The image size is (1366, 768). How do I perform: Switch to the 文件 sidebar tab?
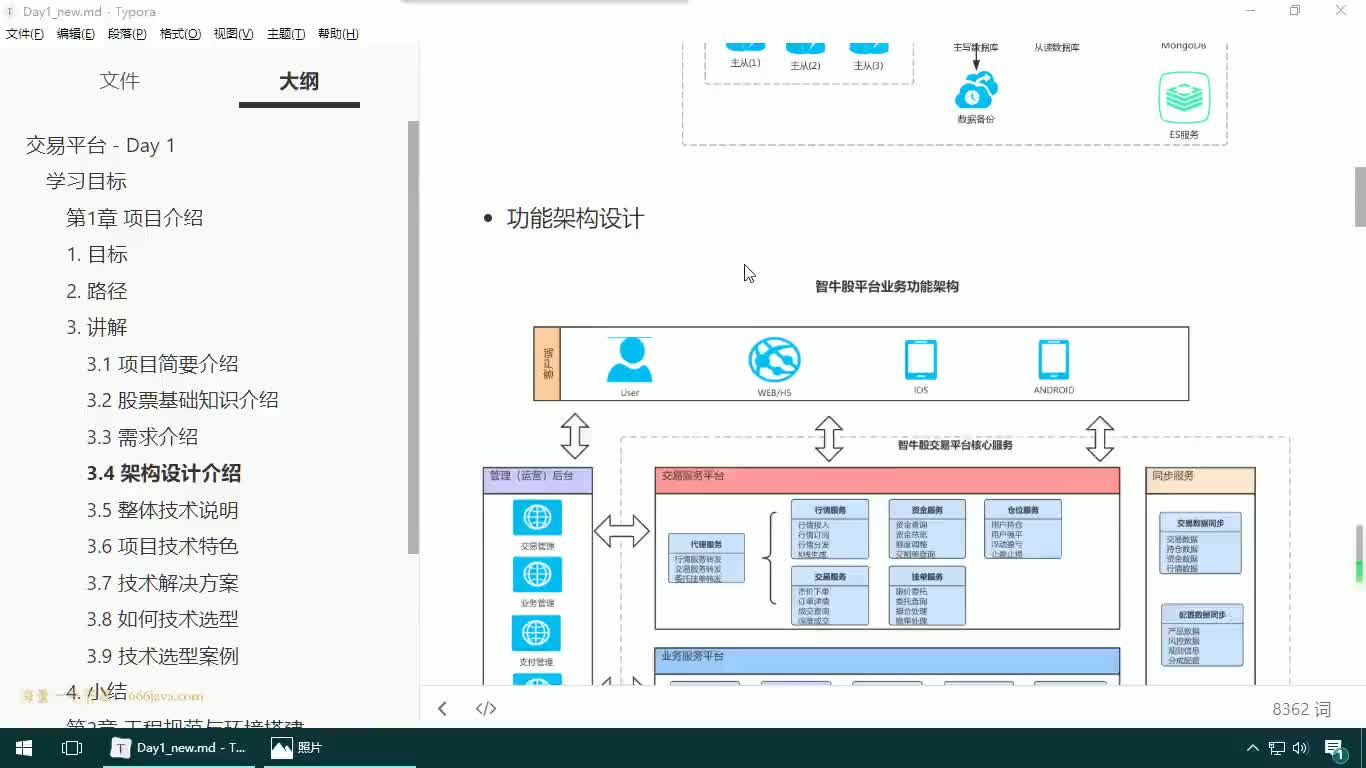click(120, 81)
